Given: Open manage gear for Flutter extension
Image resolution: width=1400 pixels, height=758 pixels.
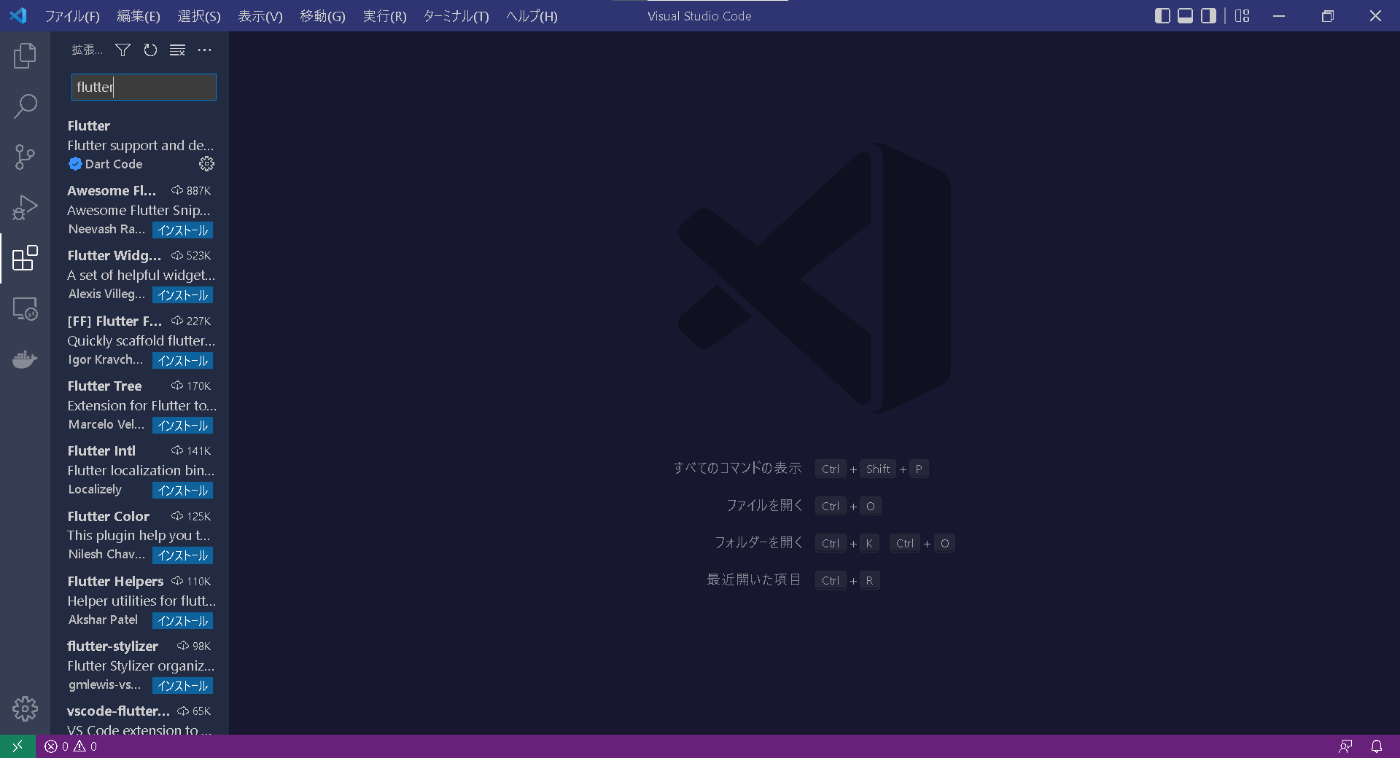Looking at the screenshot, I should click(206, 164).
